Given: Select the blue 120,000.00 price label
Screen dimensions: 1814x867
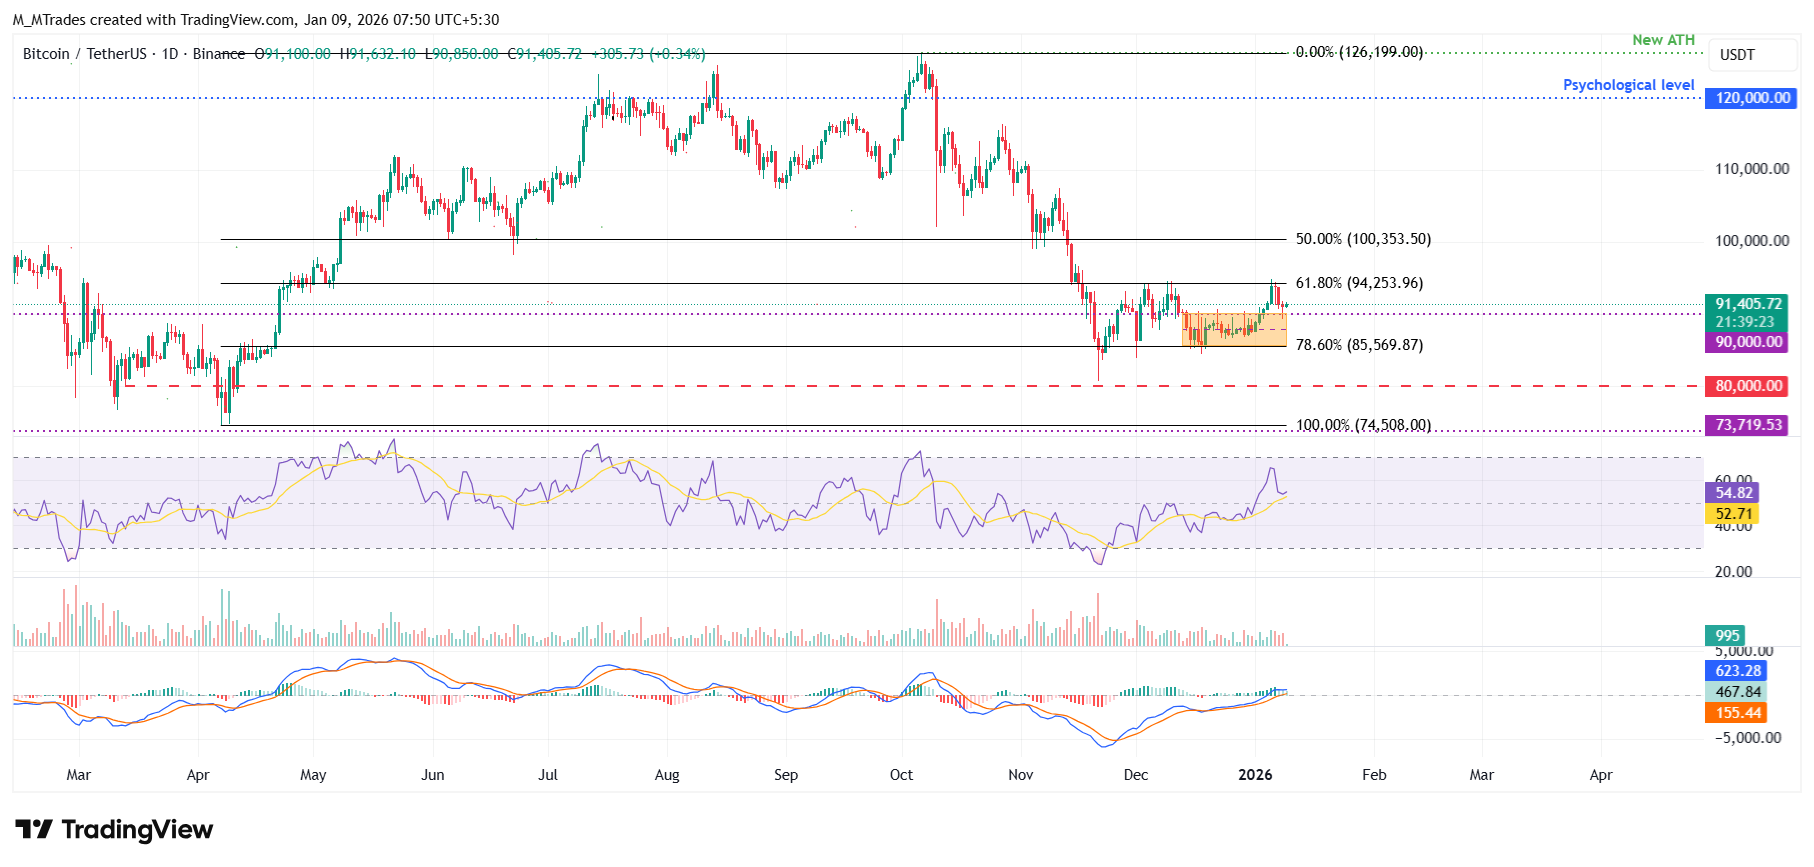Looking at the screenshot, I should [x=1752, y=98].
